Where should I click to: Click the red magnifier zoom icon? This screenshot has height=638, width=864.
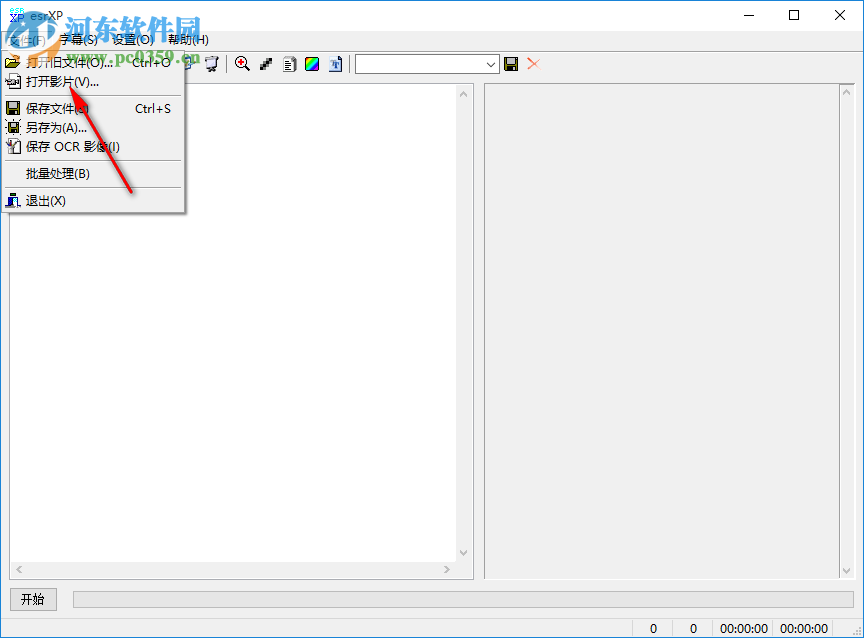242,64
